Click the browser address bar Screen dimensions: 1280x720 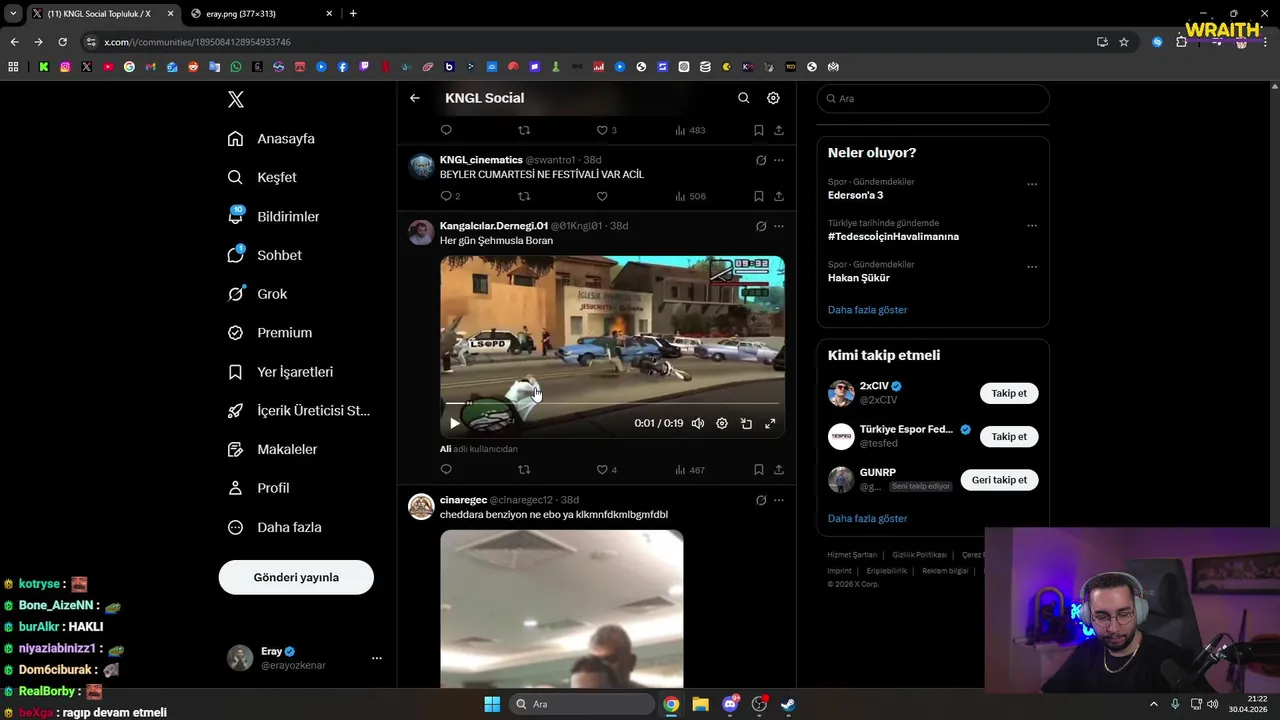(590, 42)
